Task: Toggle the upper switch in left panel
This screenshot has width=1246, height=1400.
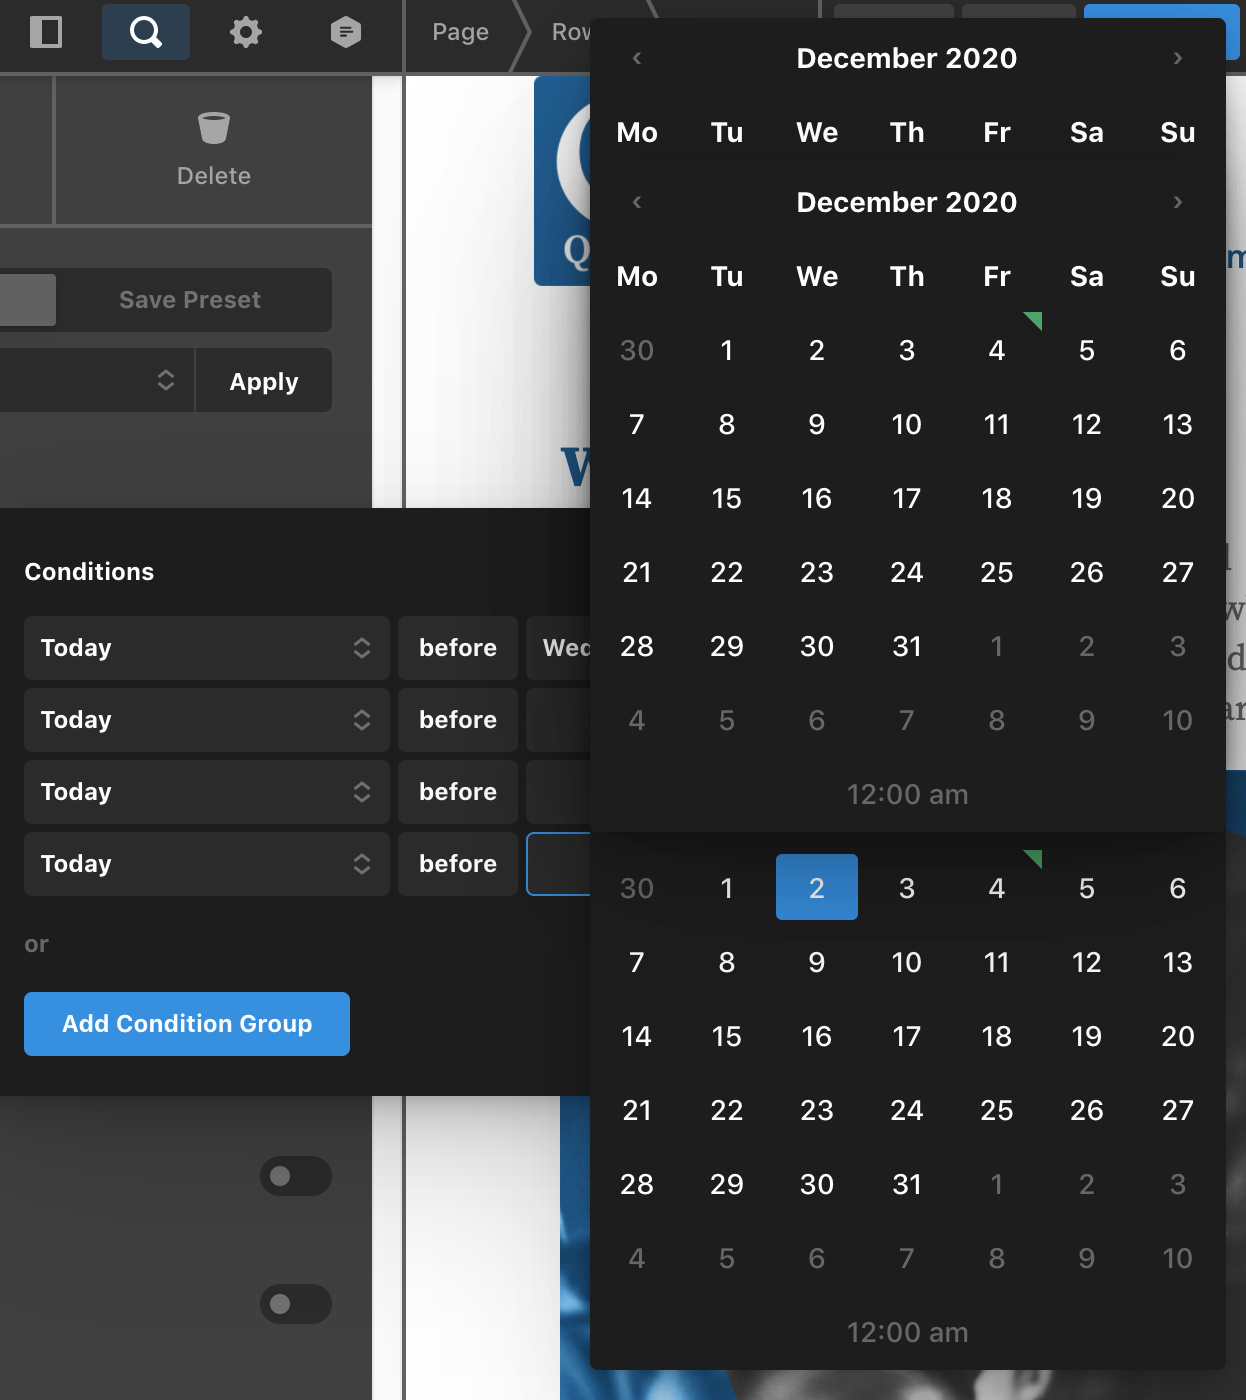Action: [x=295, y=1176]
